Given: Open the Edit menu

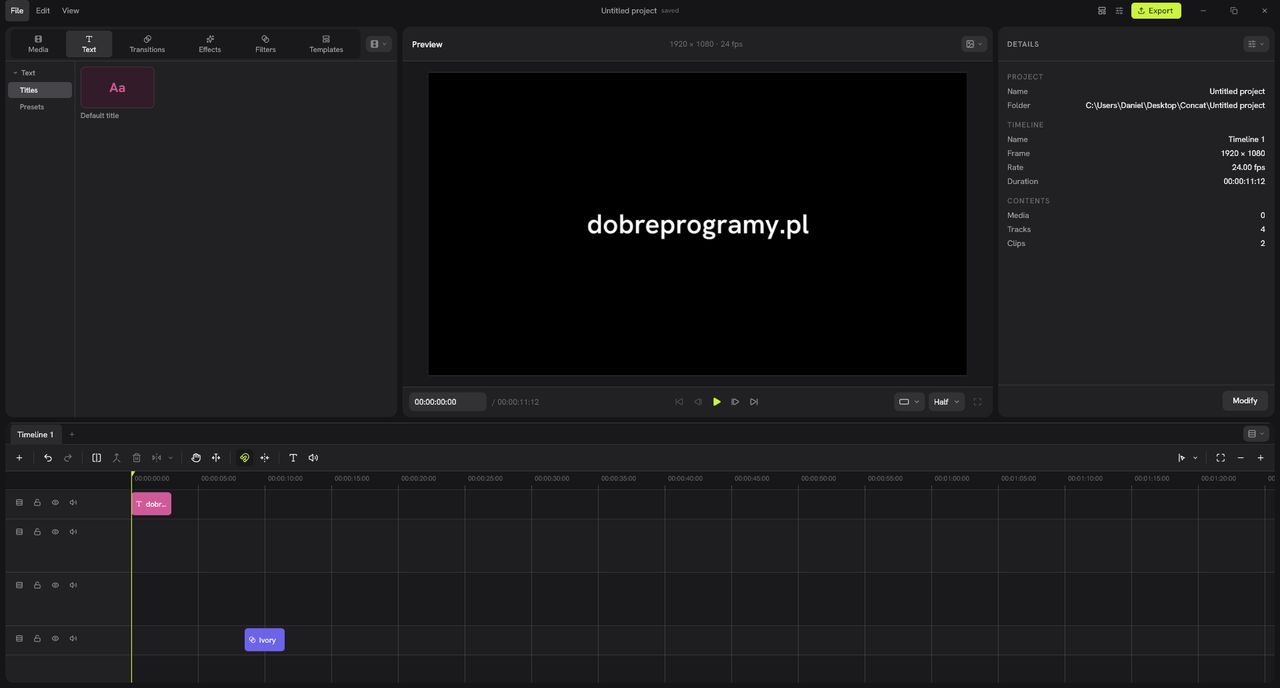Looking at the screenshot, I should coord(43,11).
